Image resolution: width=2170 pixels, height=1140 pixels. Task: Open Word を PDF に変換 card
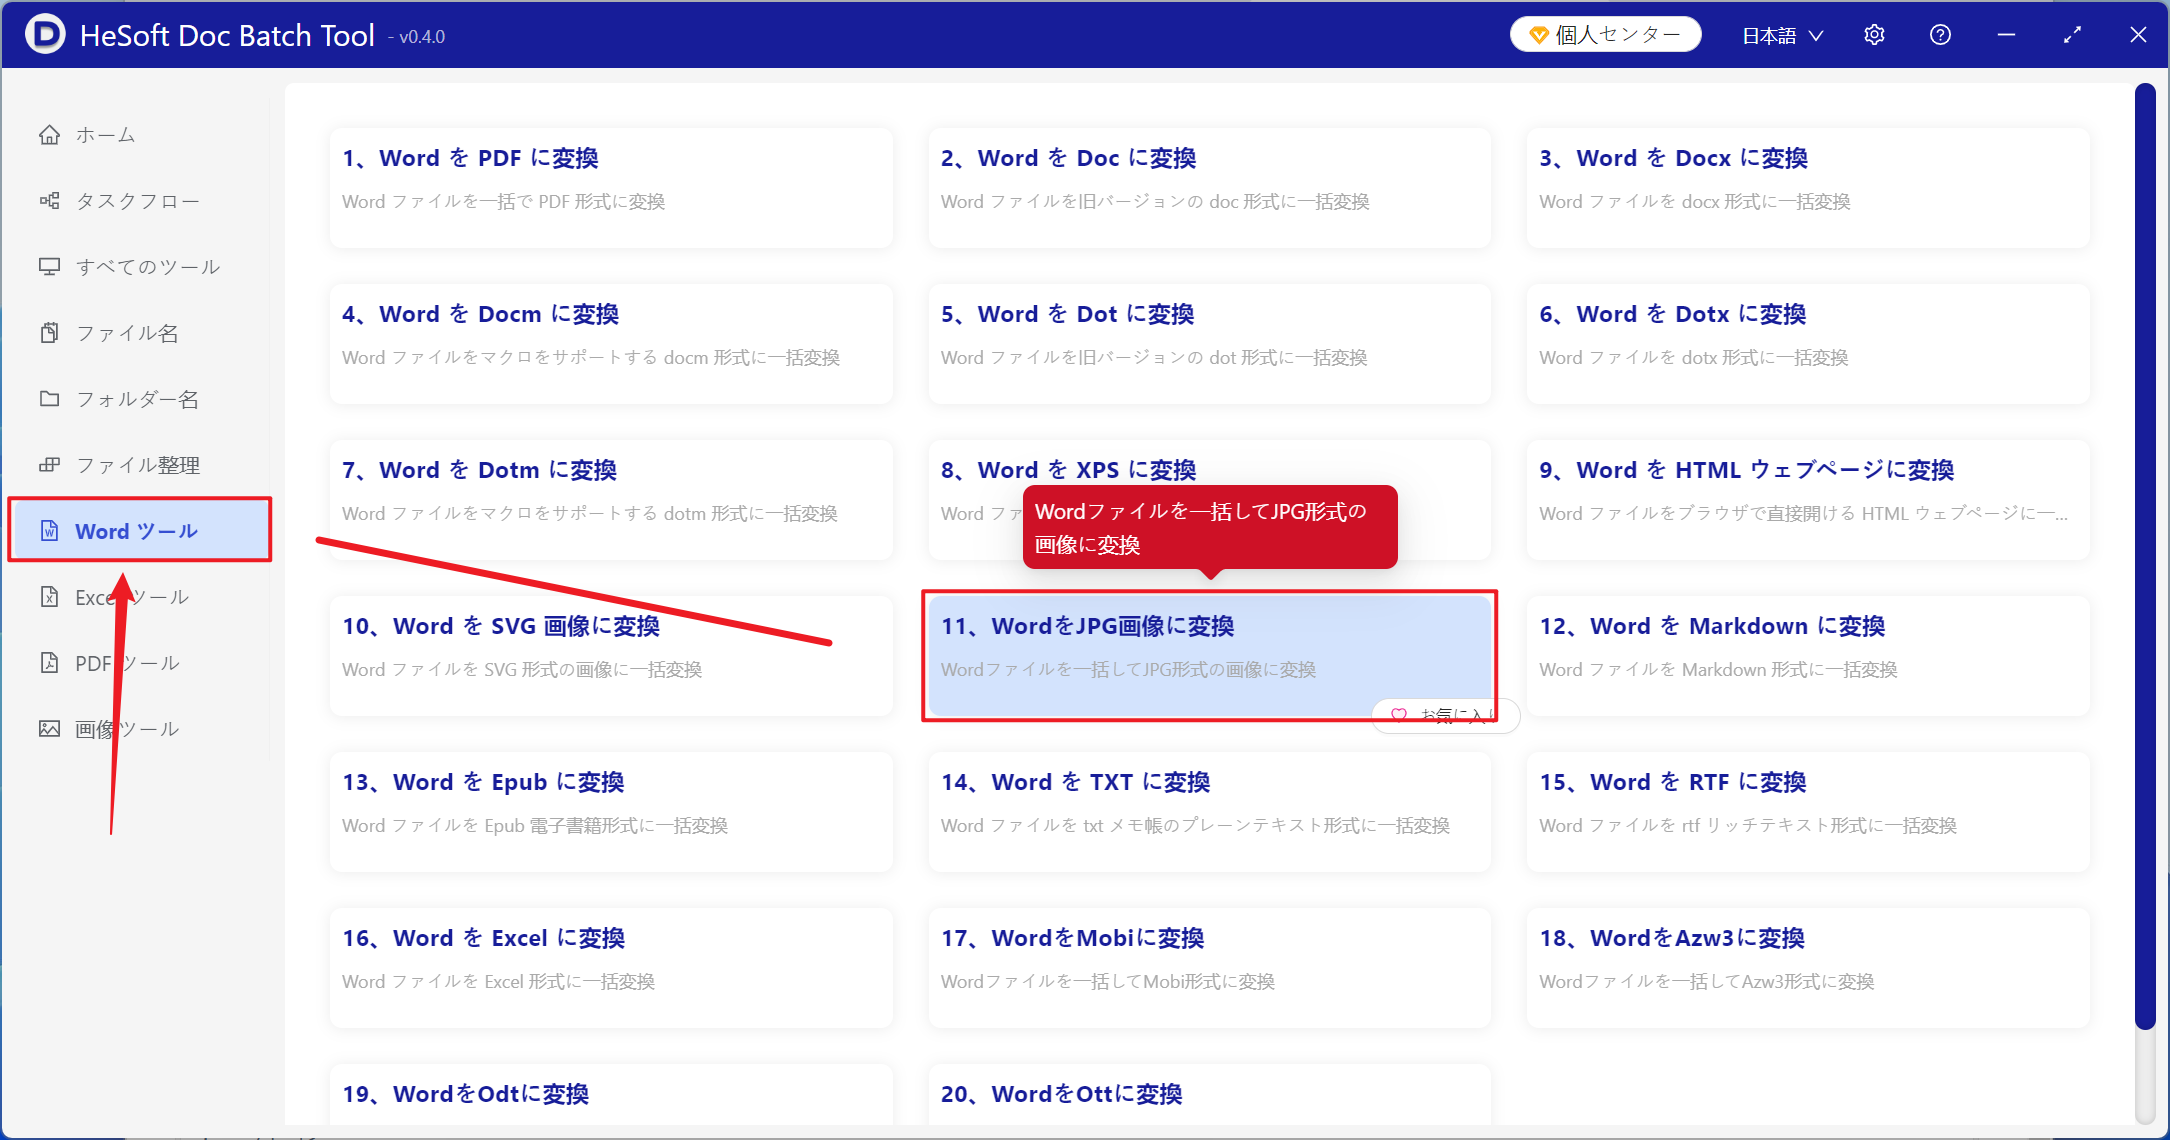click(611, 187)
